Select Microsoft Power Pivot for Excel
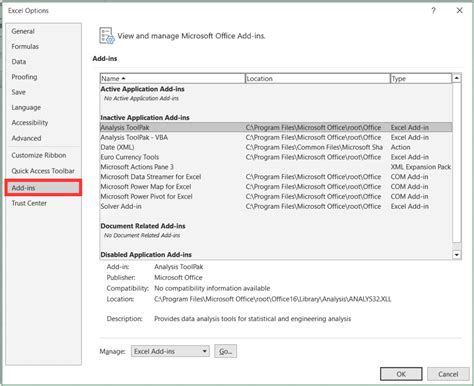This screenshot has height=386, width=474. tap(276, 197)
